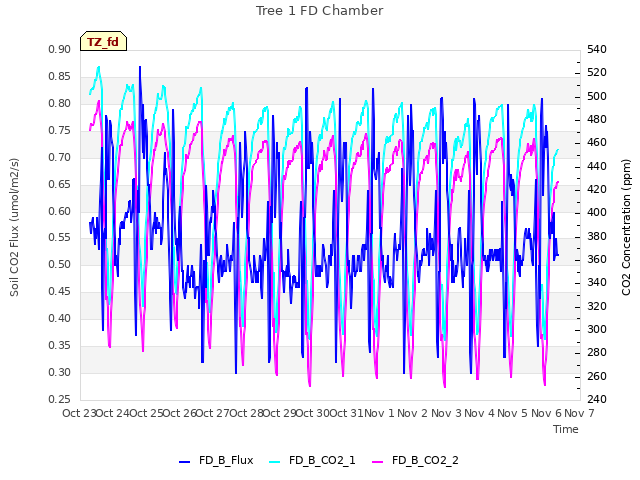Click the 'Oct 23' x-axis tick label

[x=79, y=413]
